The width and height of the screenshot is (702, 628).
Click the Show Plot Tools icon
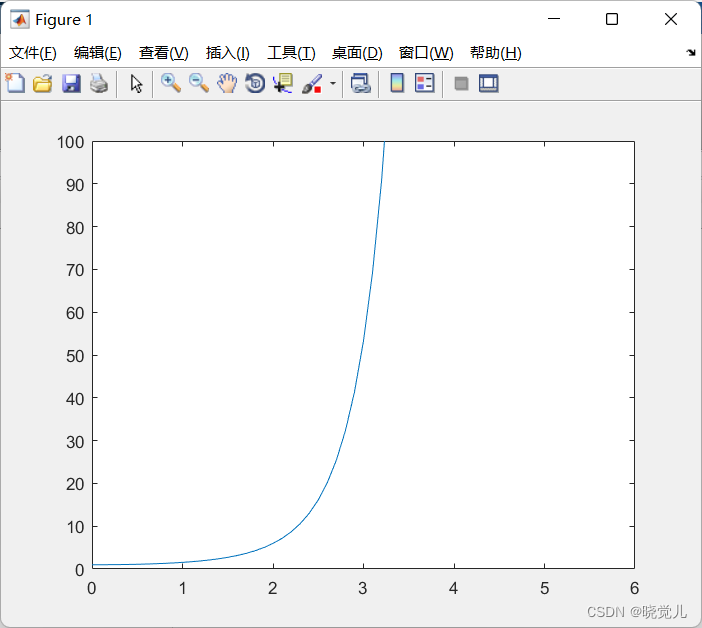488,84
